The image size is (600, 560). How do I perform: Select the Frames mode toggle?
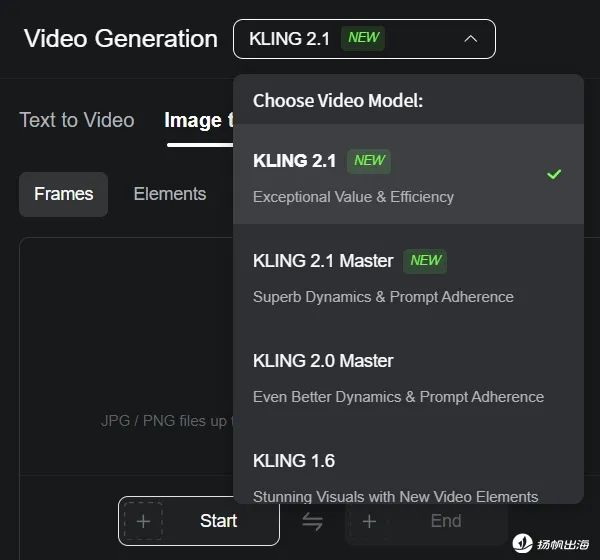click(x=63, y=194)
